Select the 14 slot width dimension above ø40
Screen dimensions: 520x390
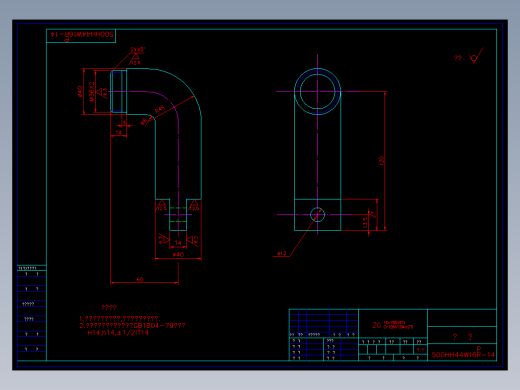pos(178,243)
